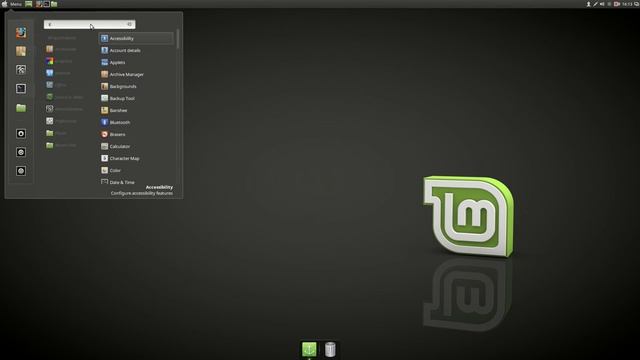Open the Recent Files category folder
640x360 pixels.
tap(62, 145)
